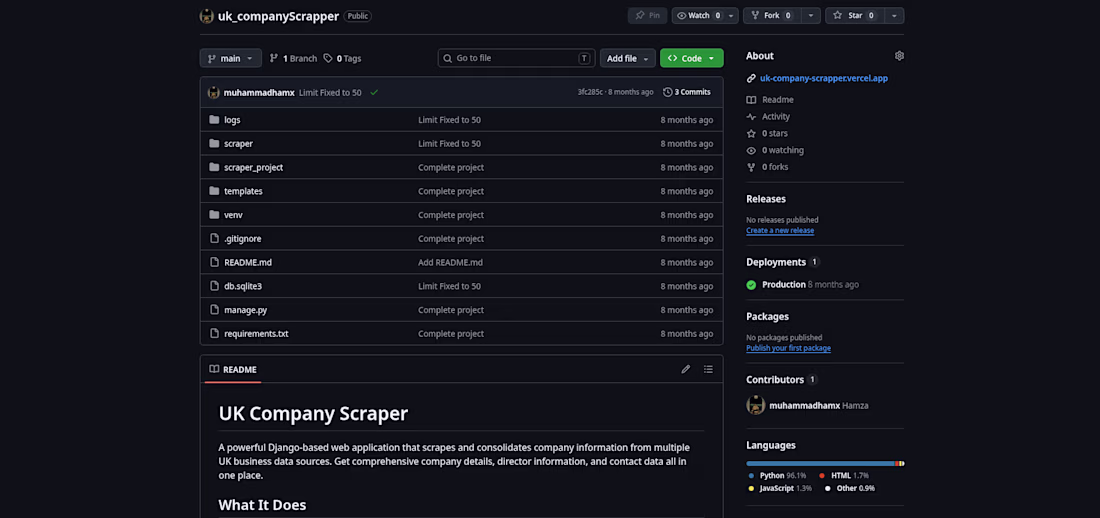Click Create a new release link
The image size is (1100, 518).
pyautogui.click(x=780, y=230)
